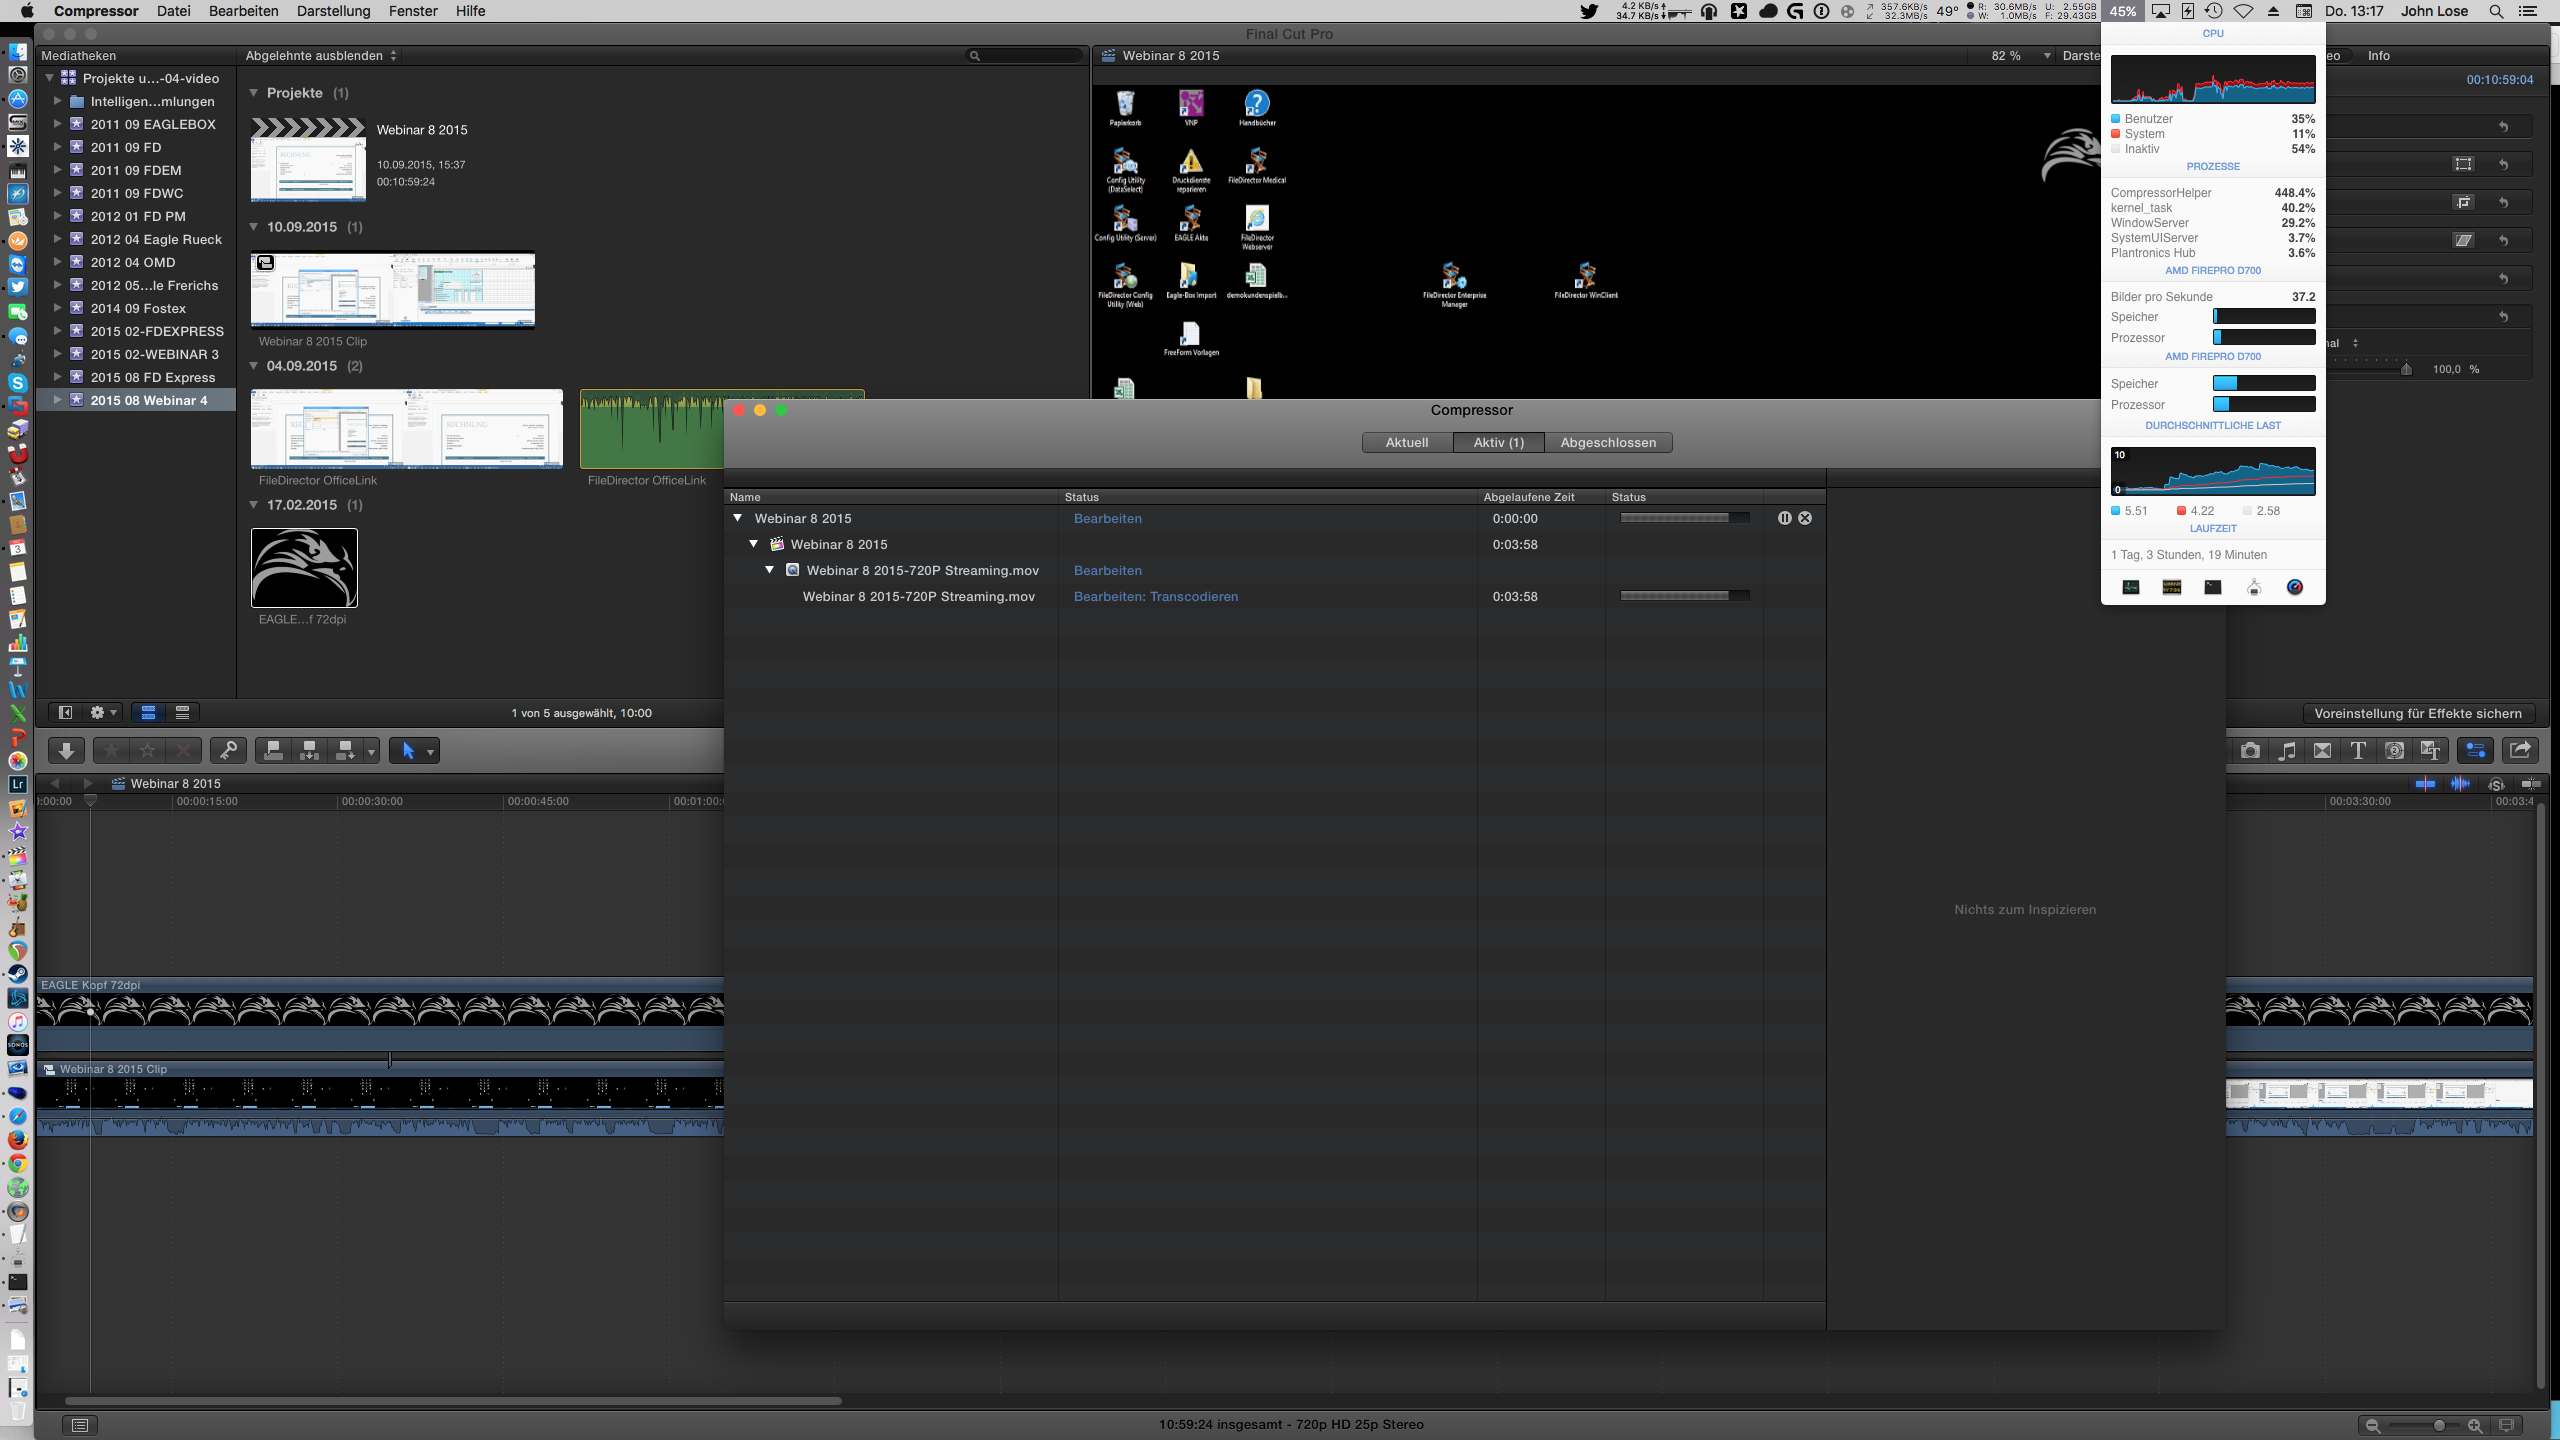
Task: Open timeline index list icon at bottom left
Action: coord(80,1425)
